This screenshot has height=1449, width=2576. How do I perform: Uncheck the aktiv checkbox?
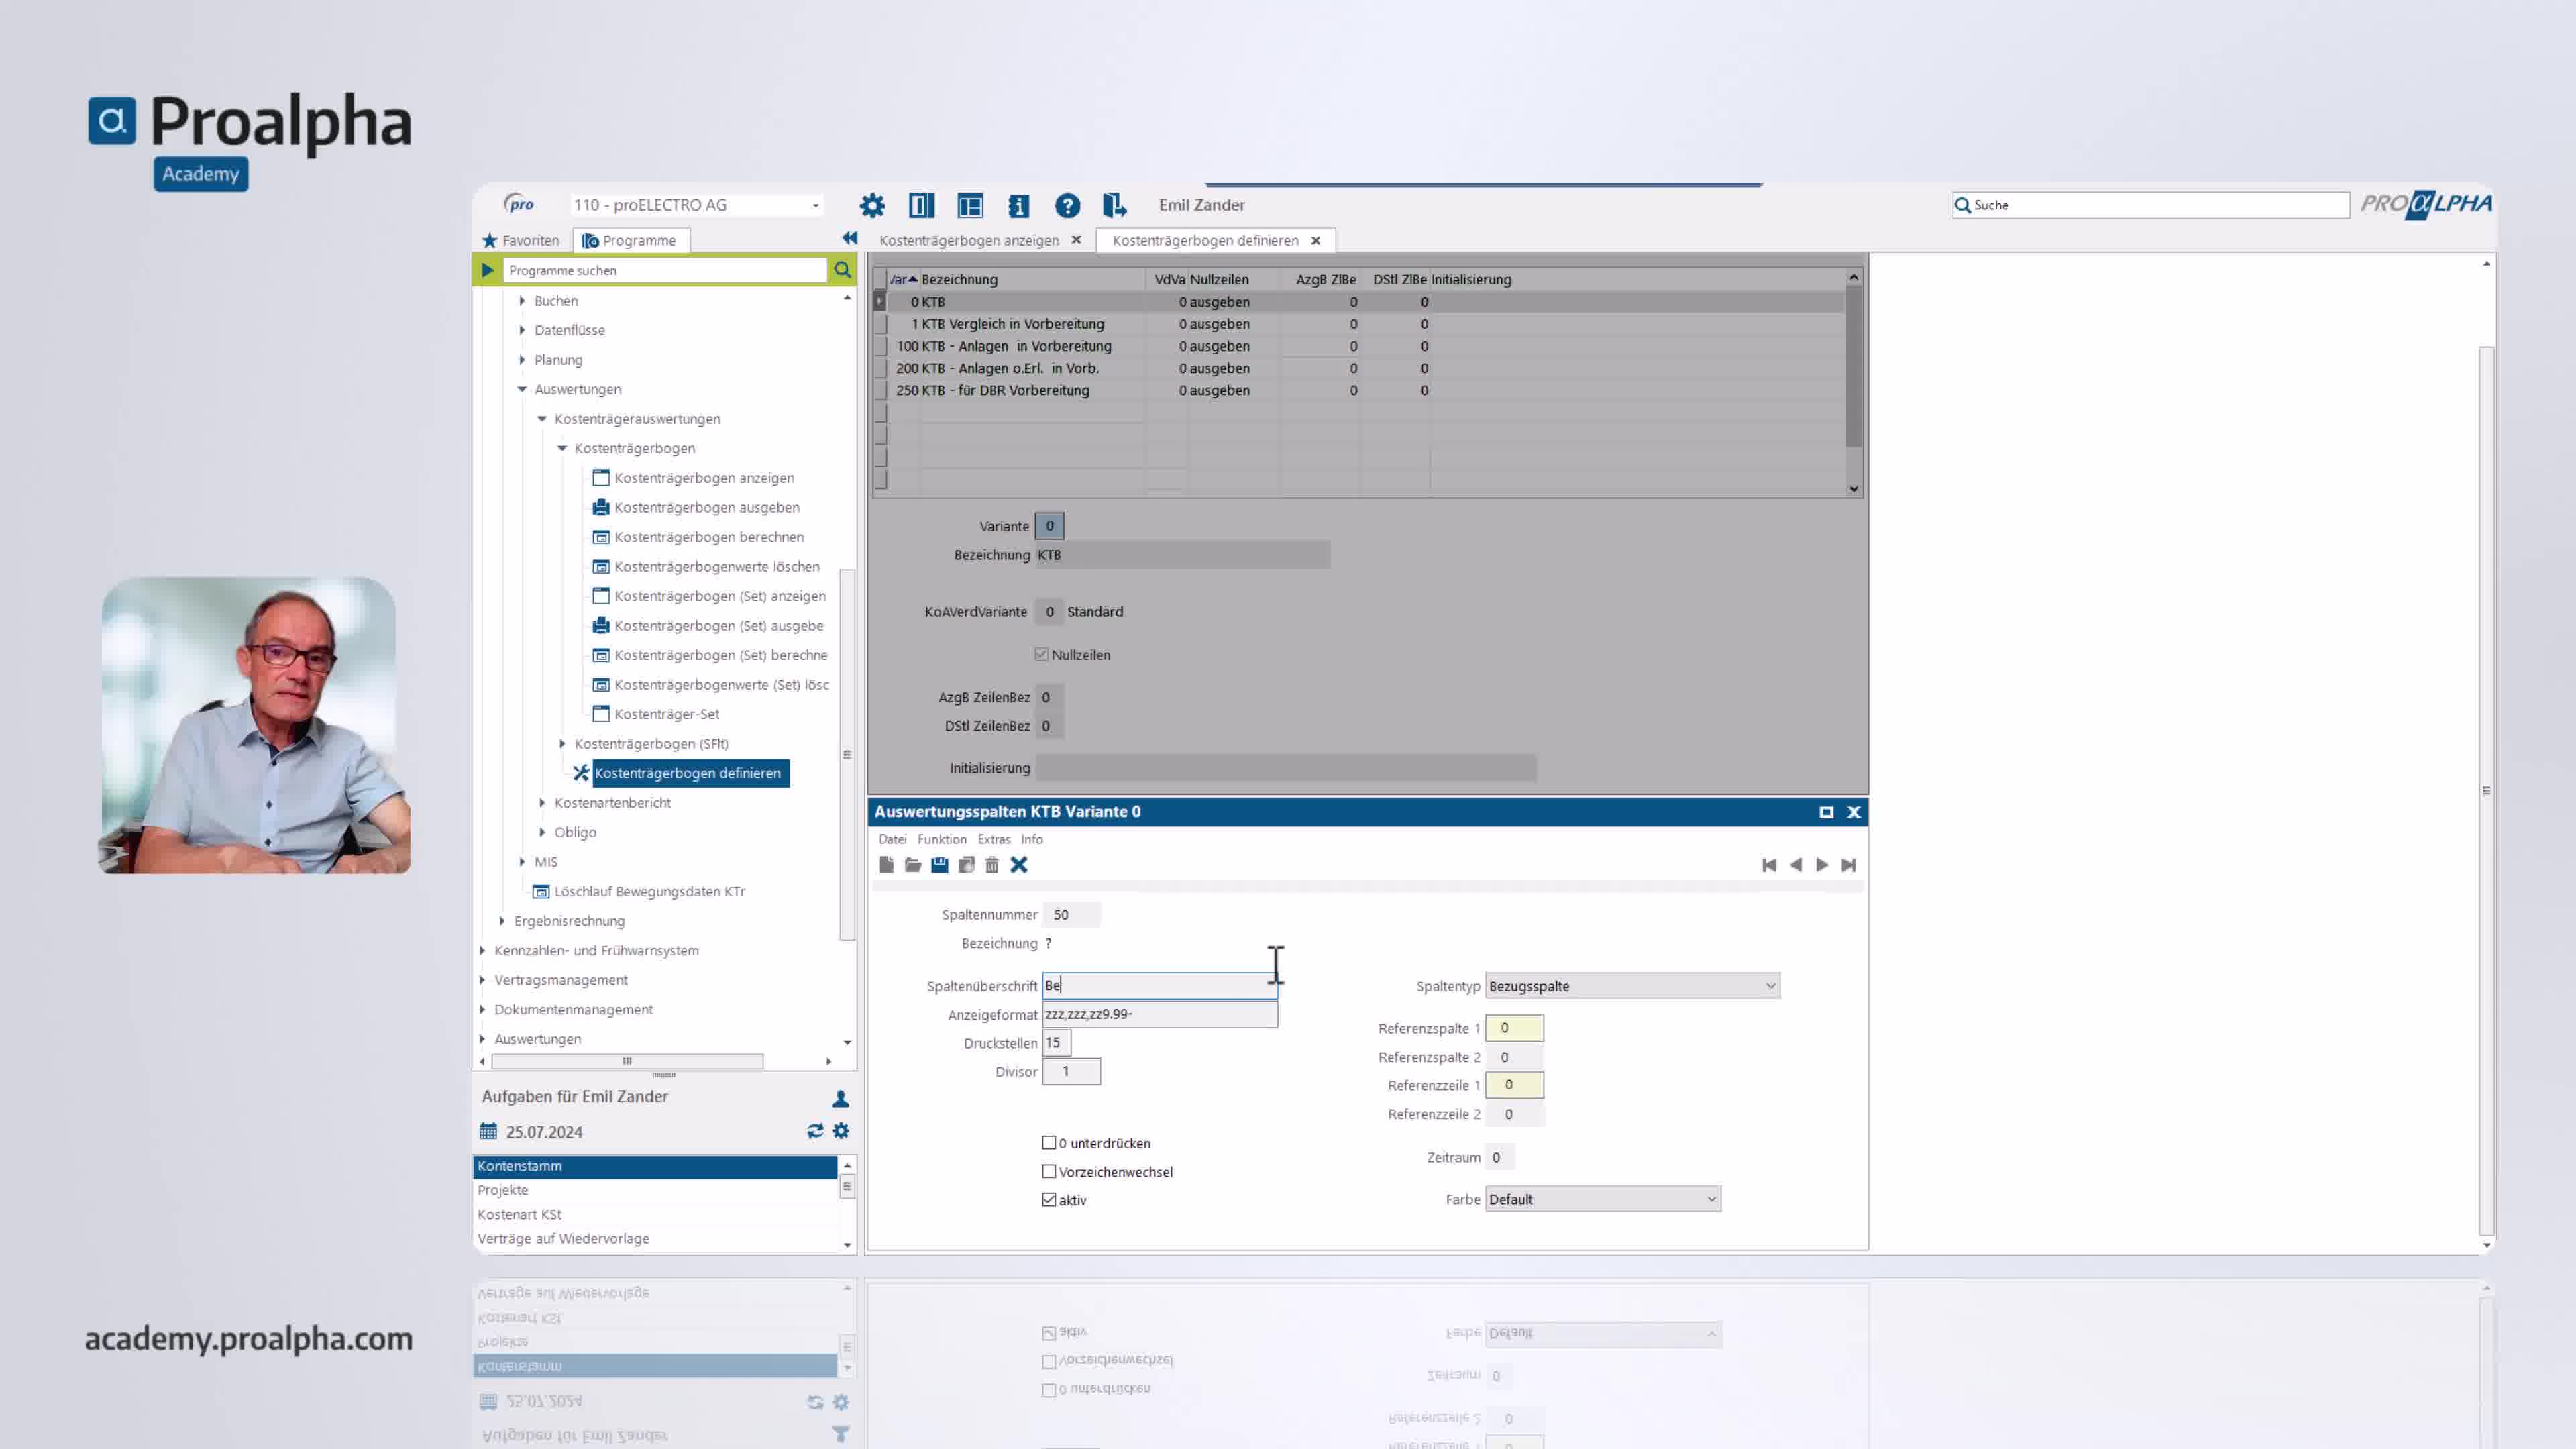coord(1049,1199)
